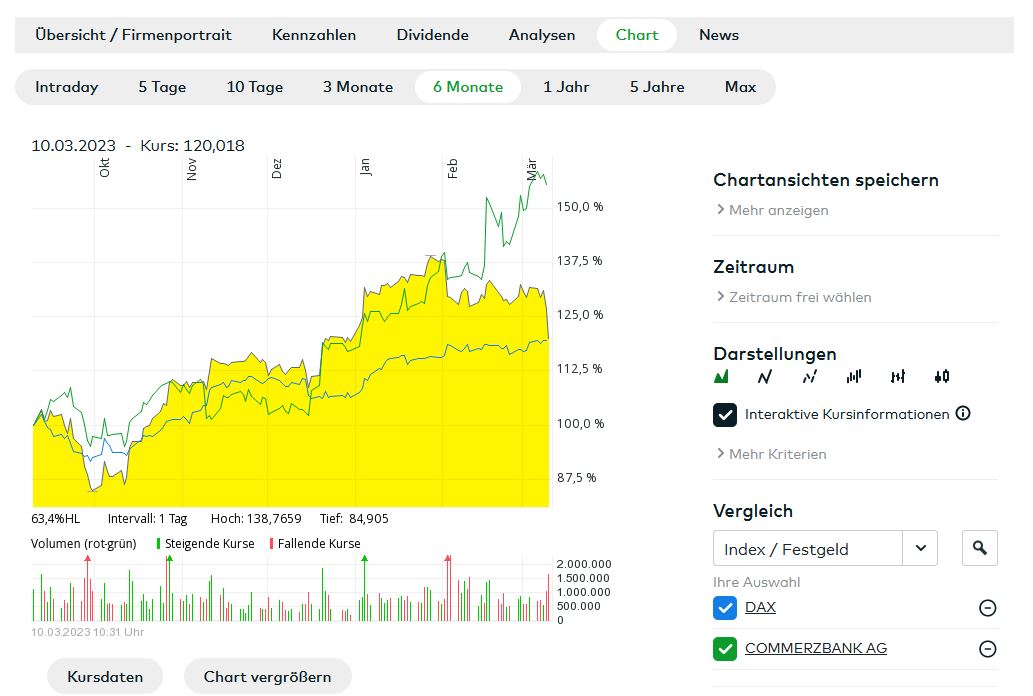1033x696 pixels.
Task: Select the area (mountain) chart display icon
Action: [x=721, y=377]
